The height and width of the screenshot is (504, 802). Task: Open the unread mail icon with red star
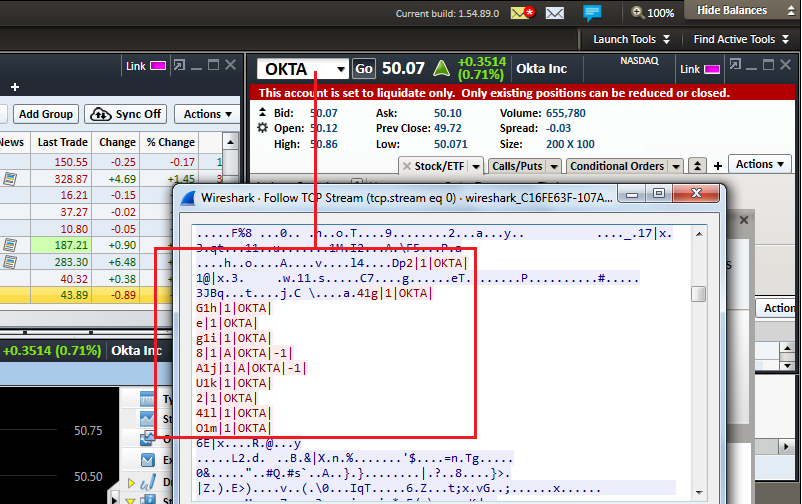(x=522, y=13)
